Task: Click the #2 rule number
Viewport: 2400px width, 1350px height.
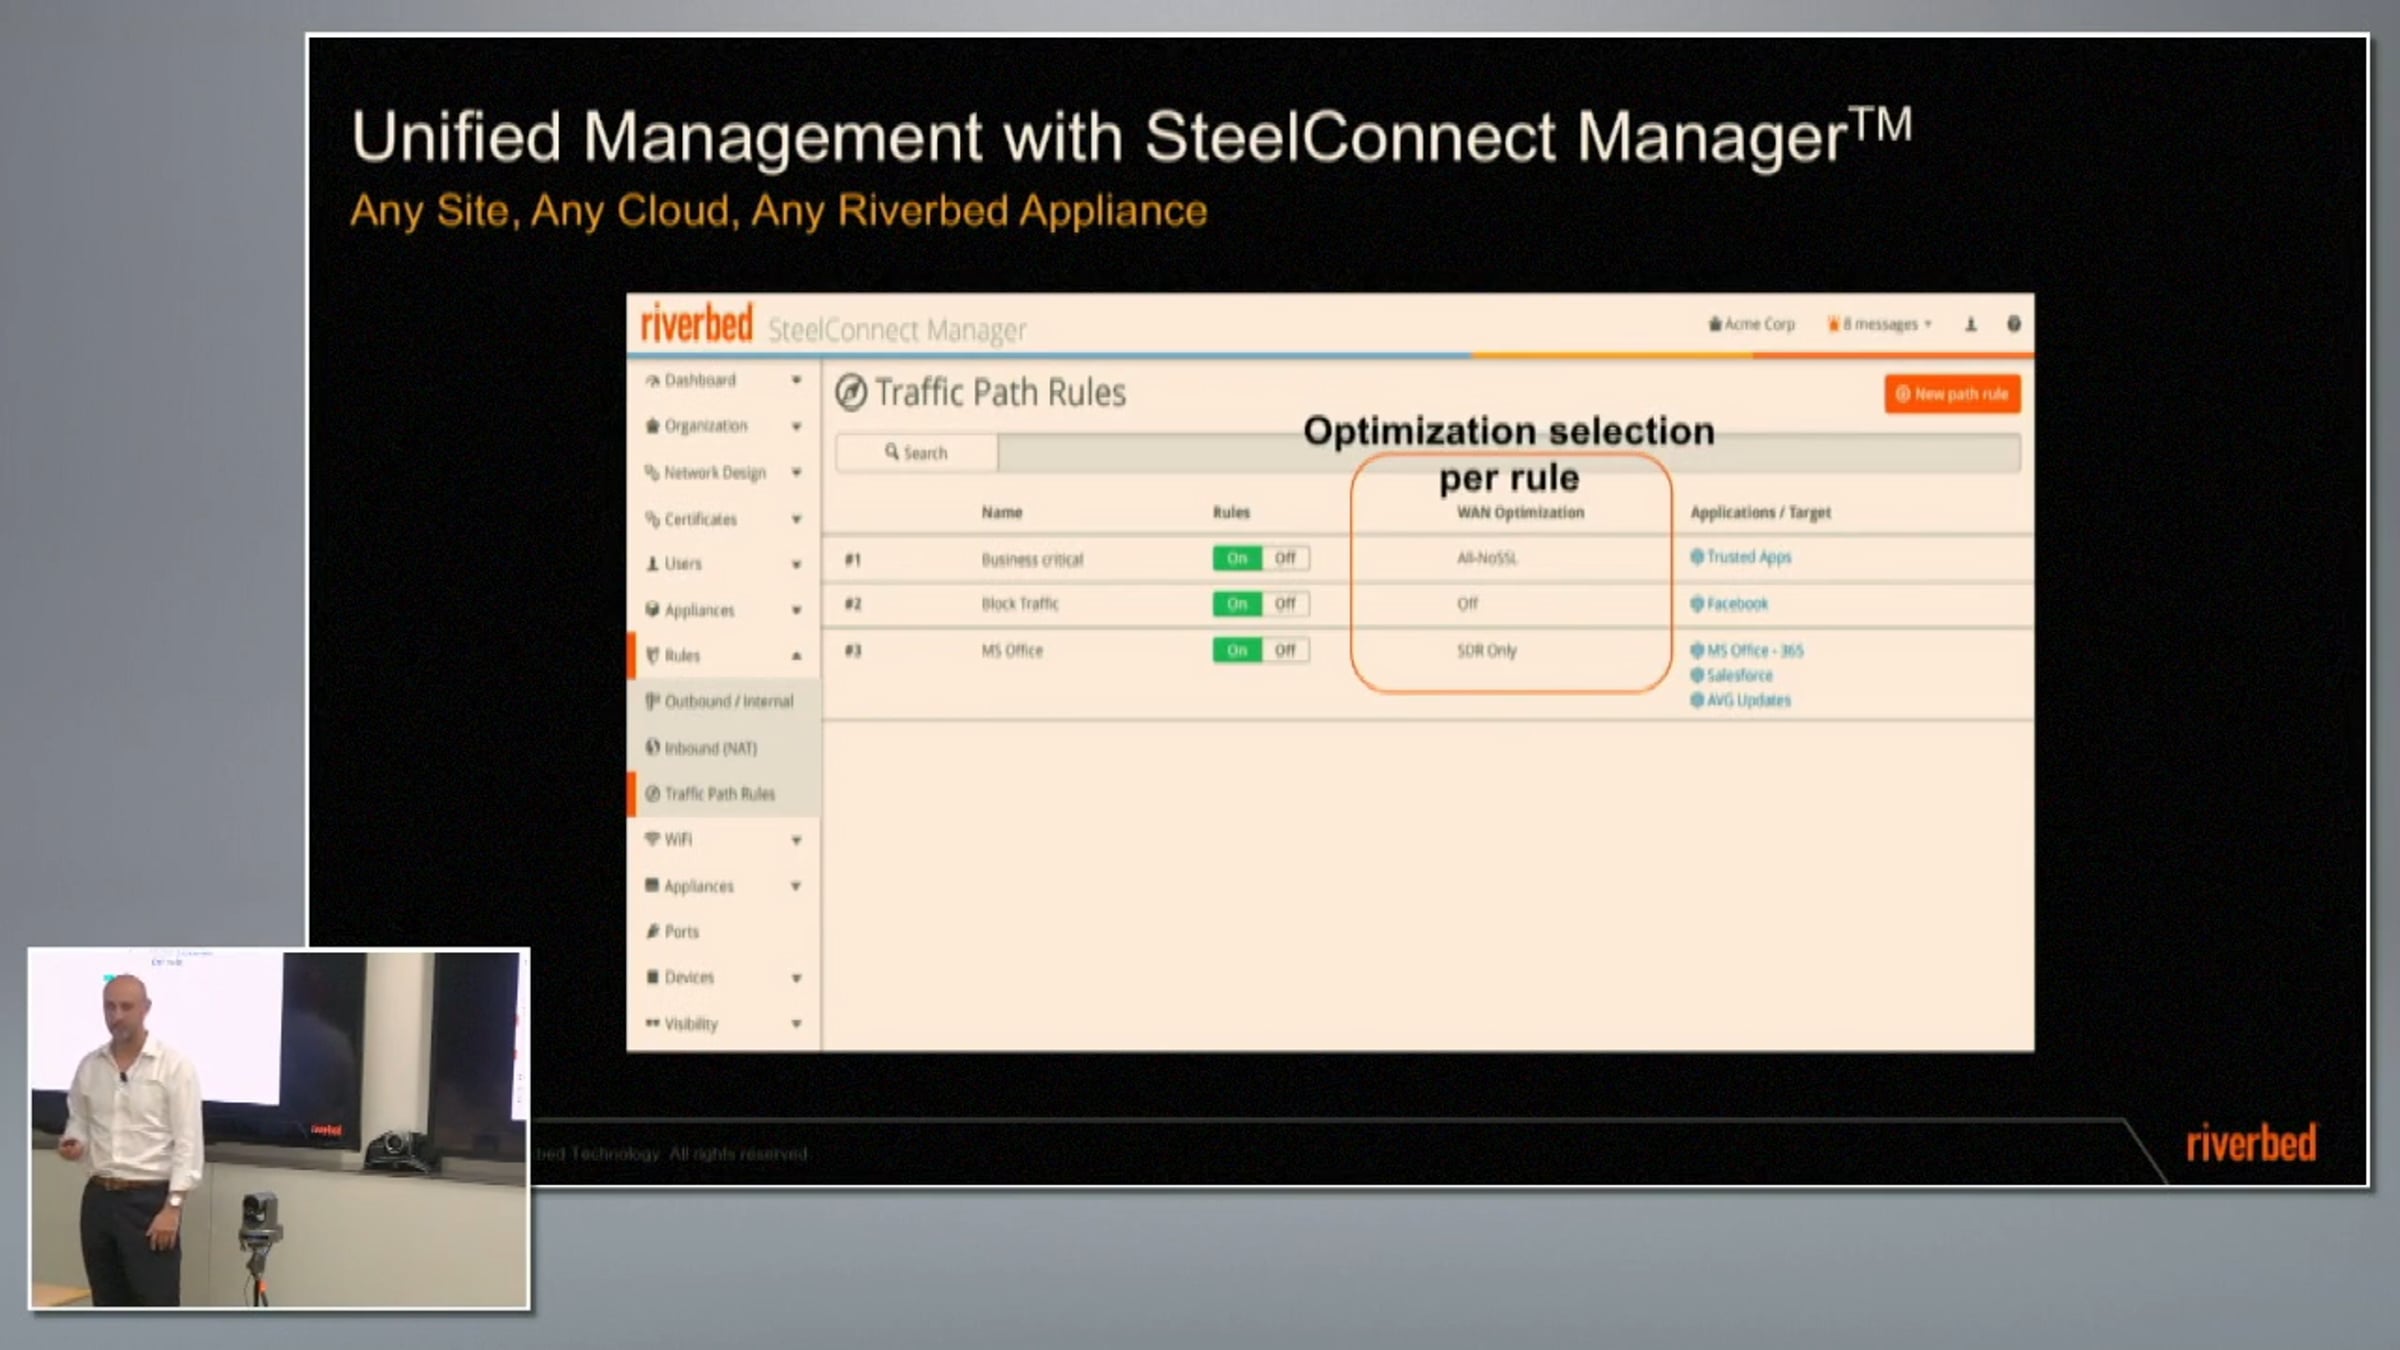Action: pos(853,604)
